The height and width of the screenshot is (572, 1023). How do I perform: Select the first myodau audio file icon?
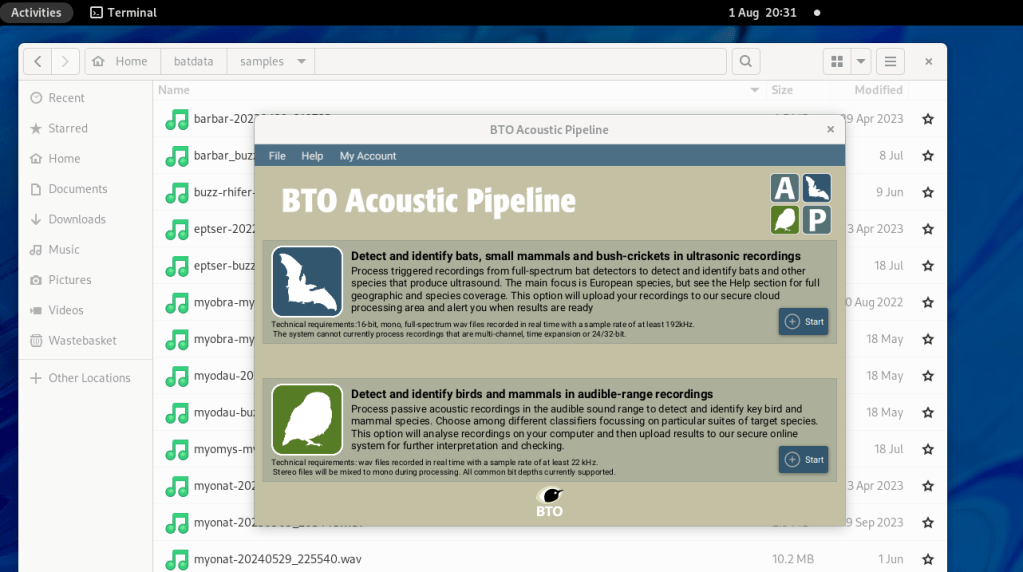pos(177,376)
